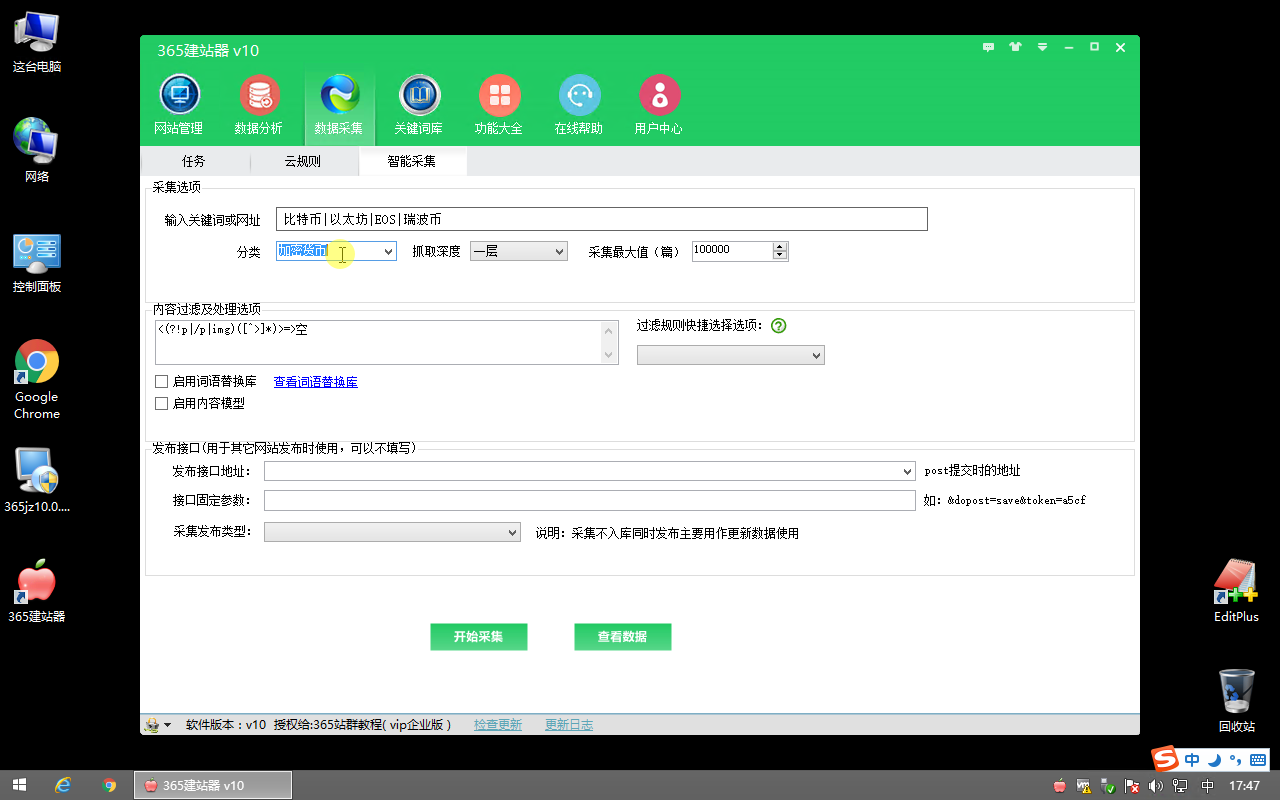Decrease 采集最大值 with down arrow
This screenshot has width=1280, height=800.
780,256
